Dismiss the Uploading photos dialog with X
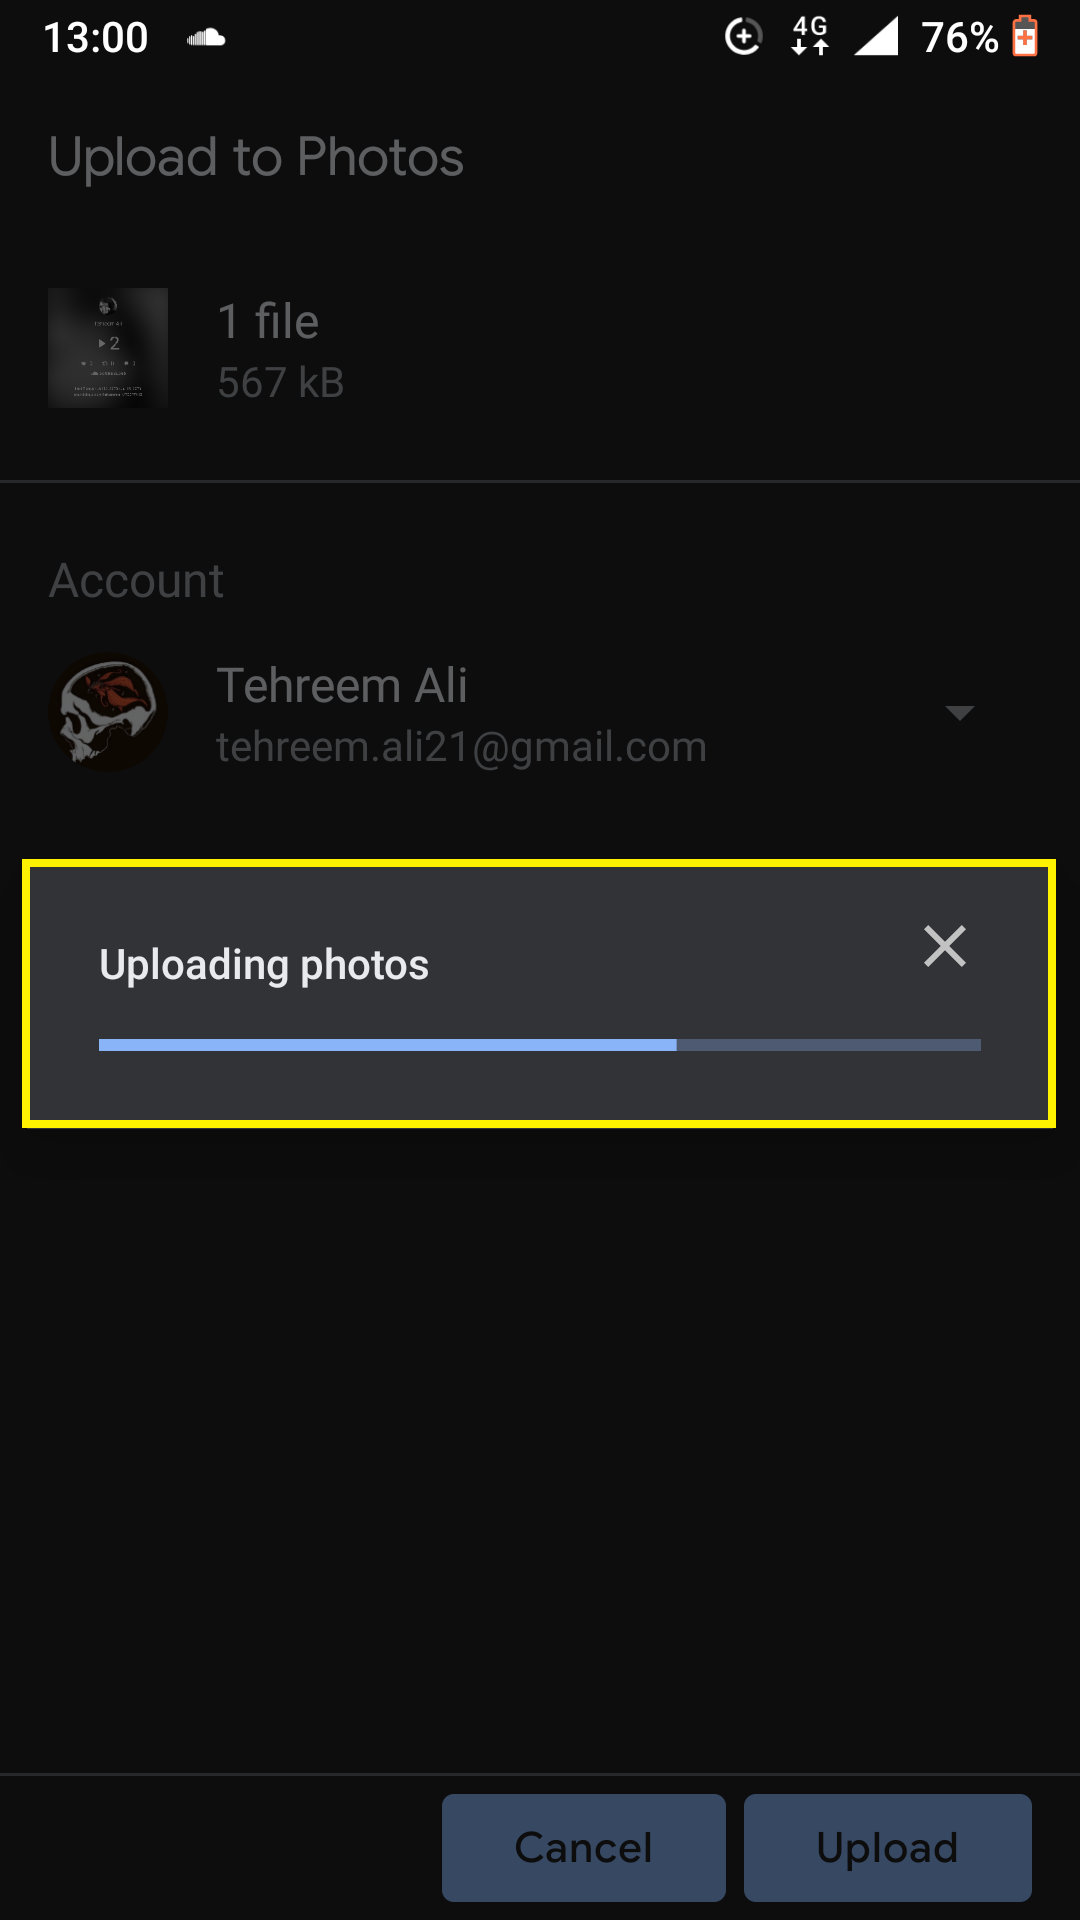 click(x=944, y=946)
